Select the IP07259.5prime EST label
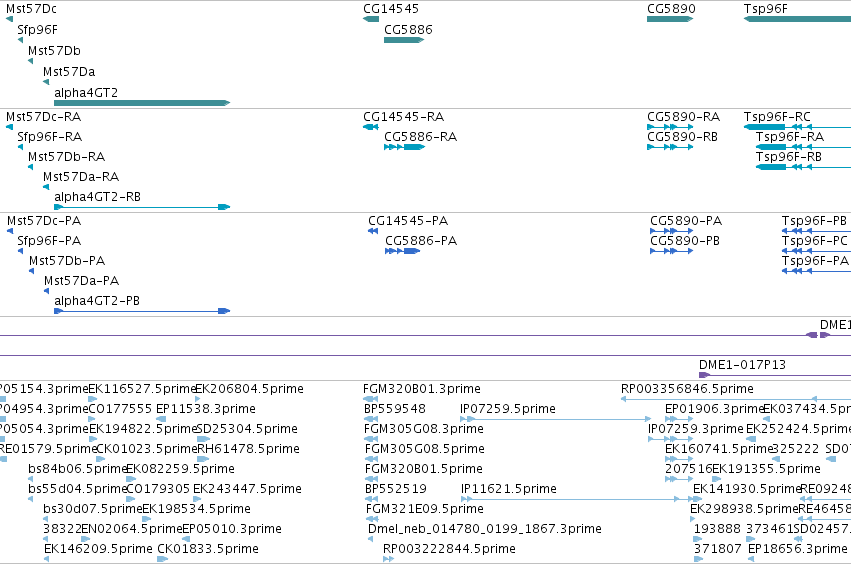Viewport: 851px width, 564px height. [508, 409]
